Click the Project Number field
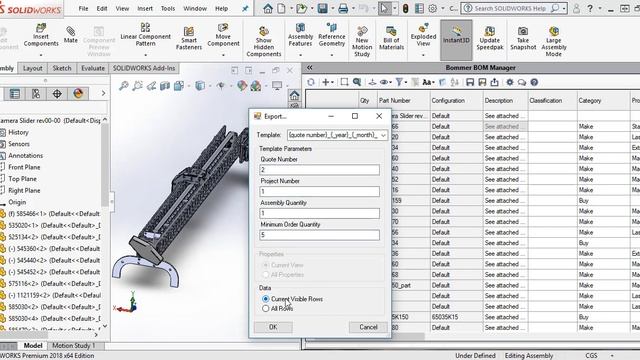The image size is (640, 360). pyautogui.click(x=320, y=191)
